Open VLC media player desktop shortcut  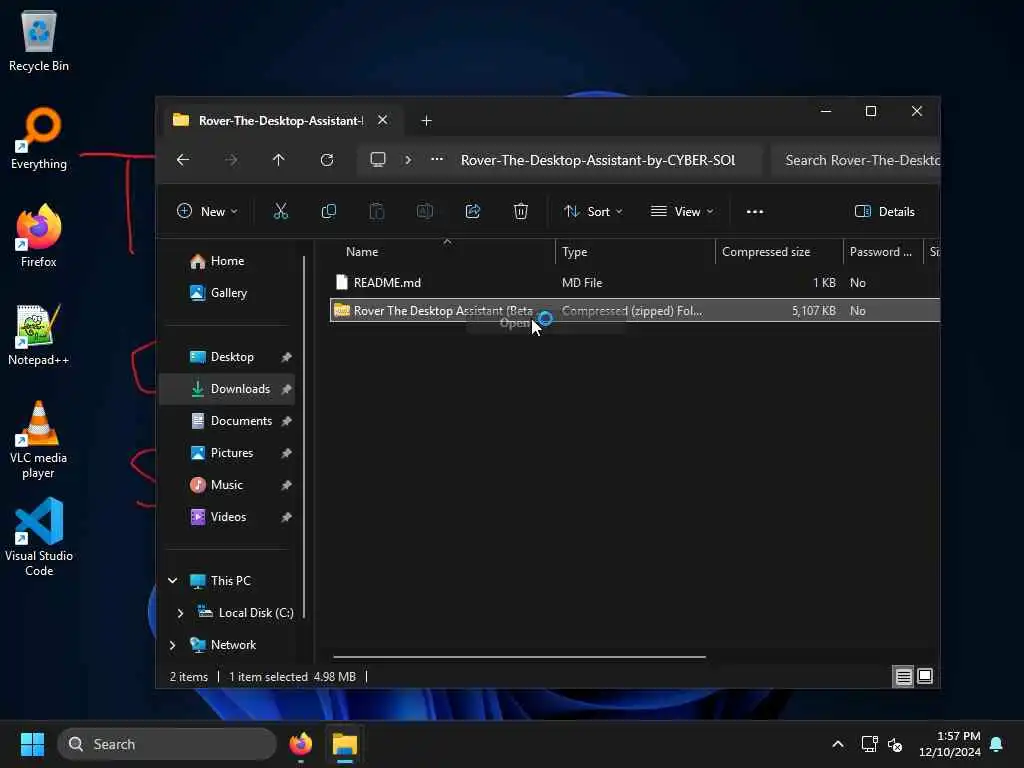point(39,440)
